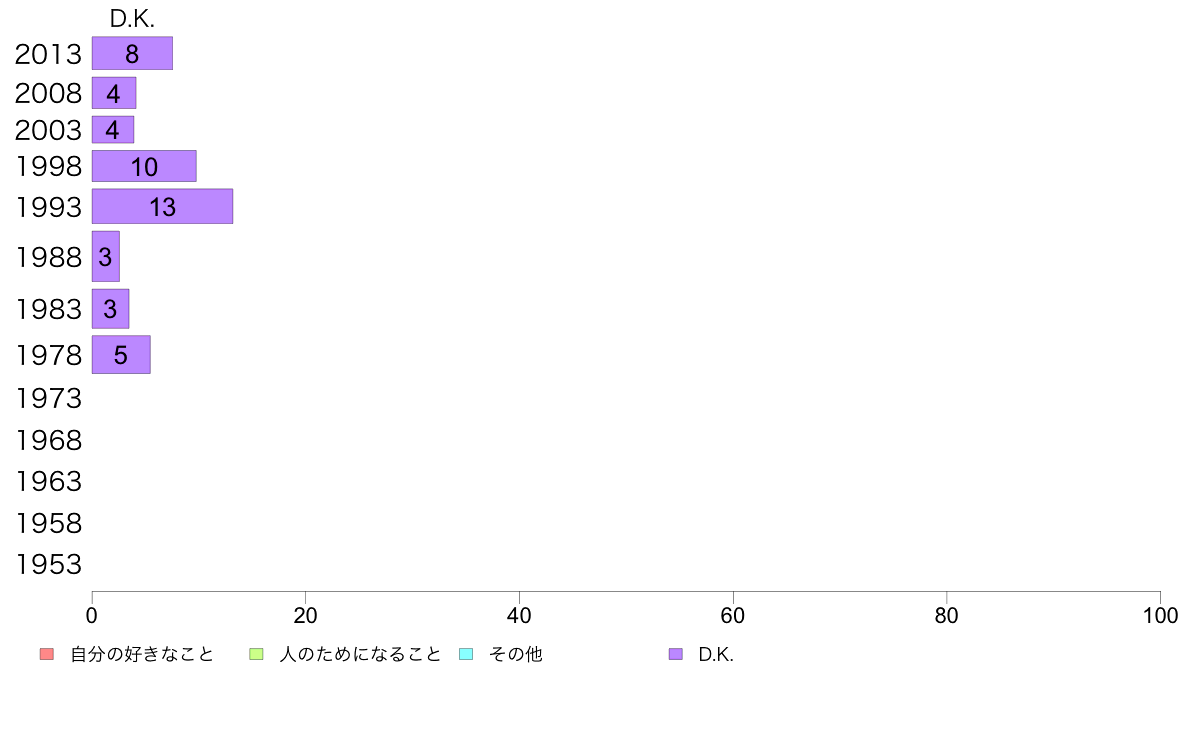Image resolution: width=1188 pixels, height=736 pixels.
Task: Click the 人のためになること legend text
Action: pos(360,654)
